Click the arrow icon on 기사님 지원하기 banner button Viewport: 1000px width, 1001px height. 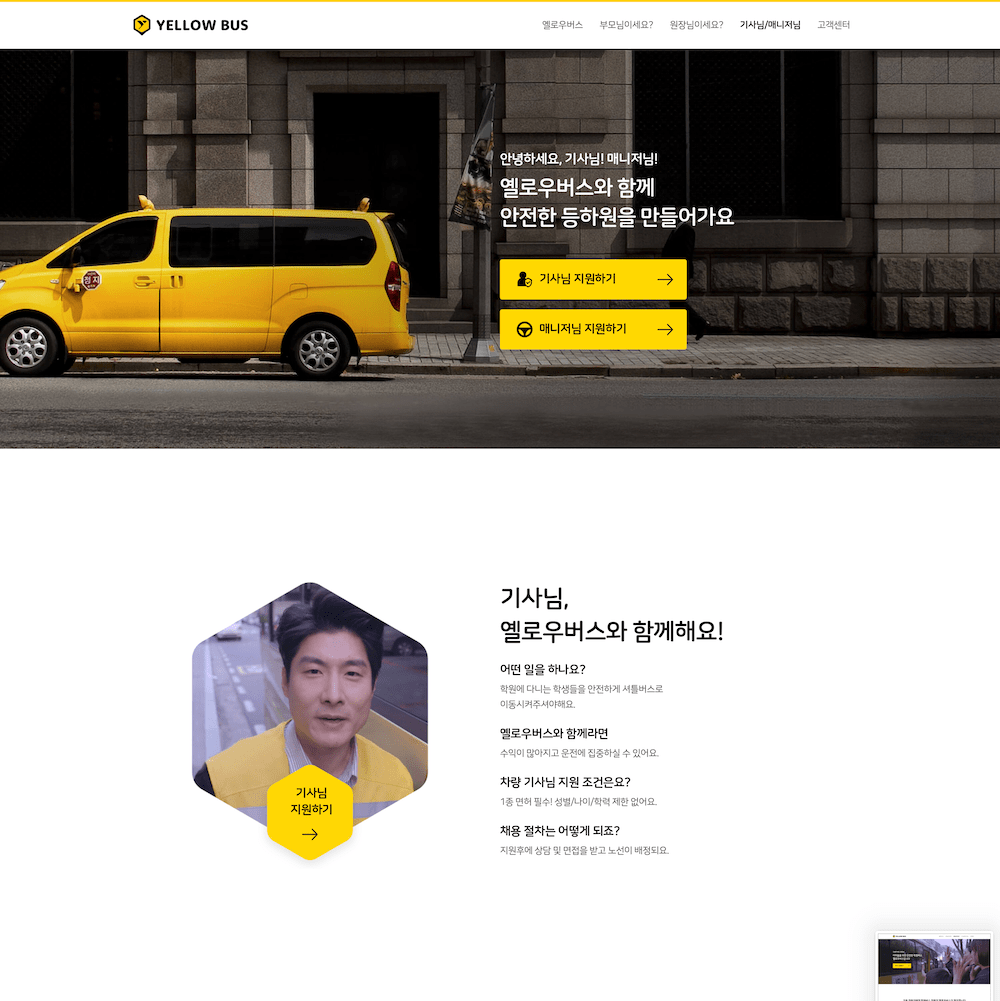point(665,279)
